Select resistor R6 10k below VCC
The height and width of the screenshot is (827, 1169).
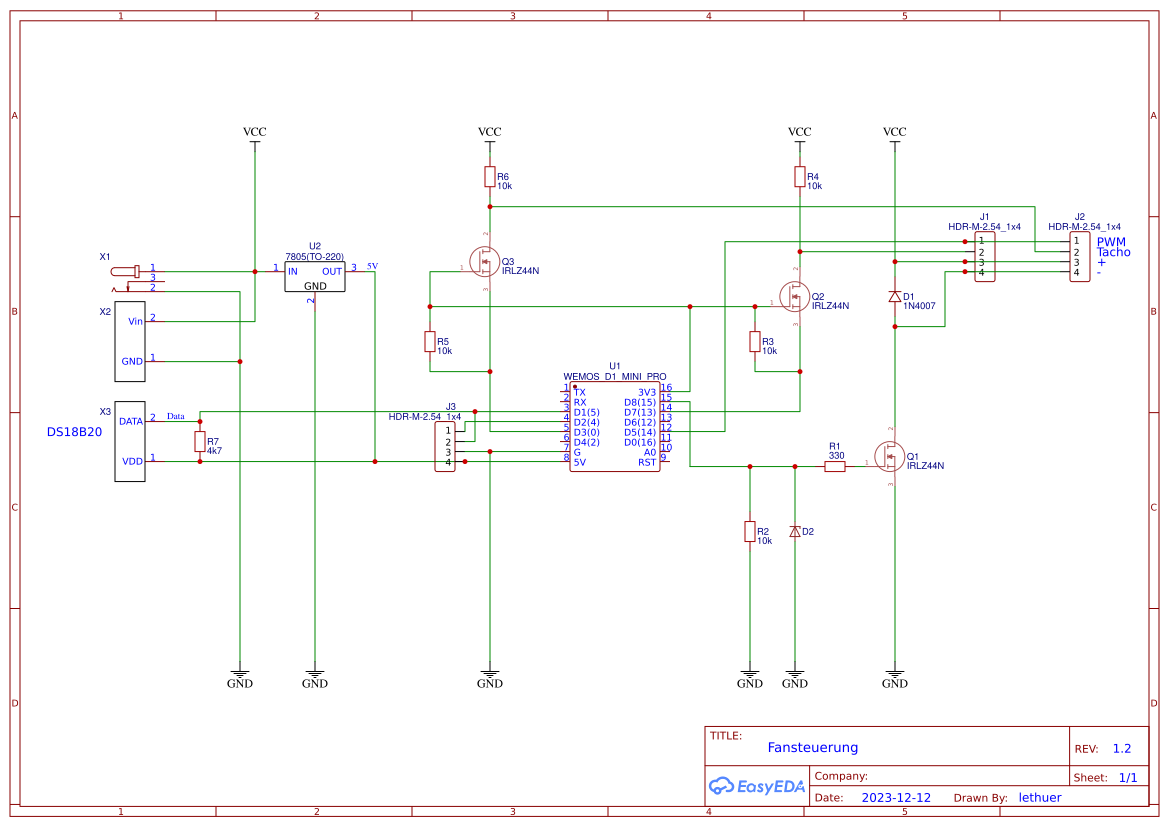[490, 178]
